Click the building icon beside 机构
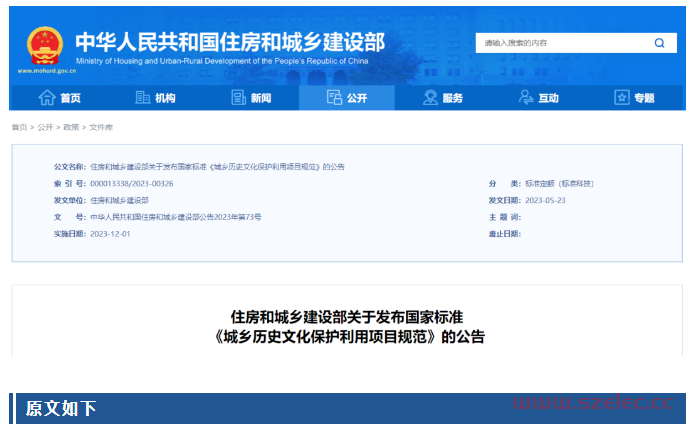 [x=142, y=98]
